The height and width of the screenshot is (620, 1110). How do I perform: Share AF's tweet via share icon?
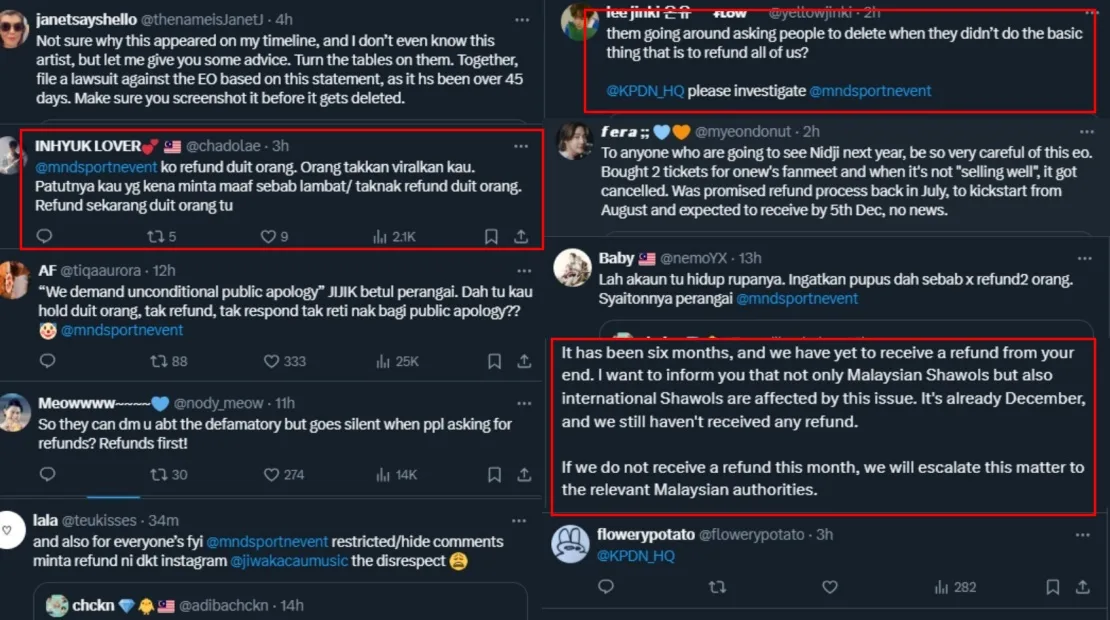522,361
